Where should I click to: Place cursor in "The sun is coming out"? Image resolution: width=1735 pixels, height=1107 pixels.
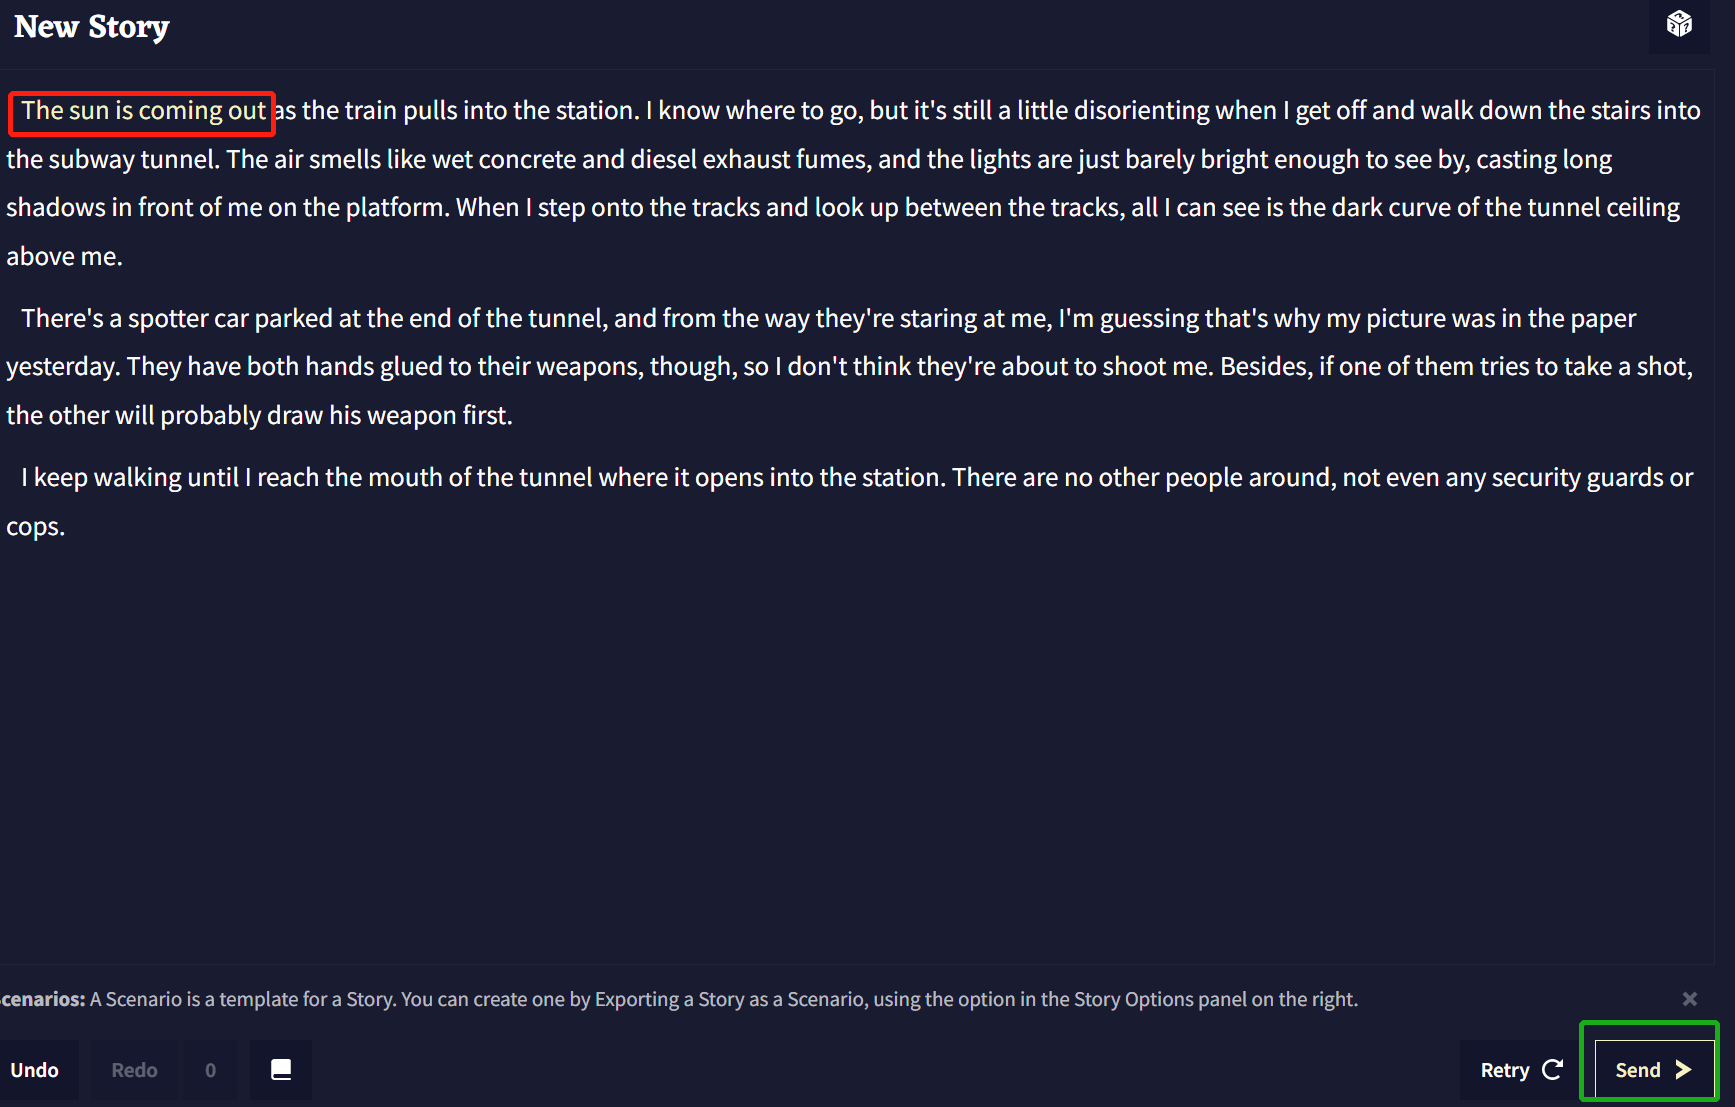[143, 111]
